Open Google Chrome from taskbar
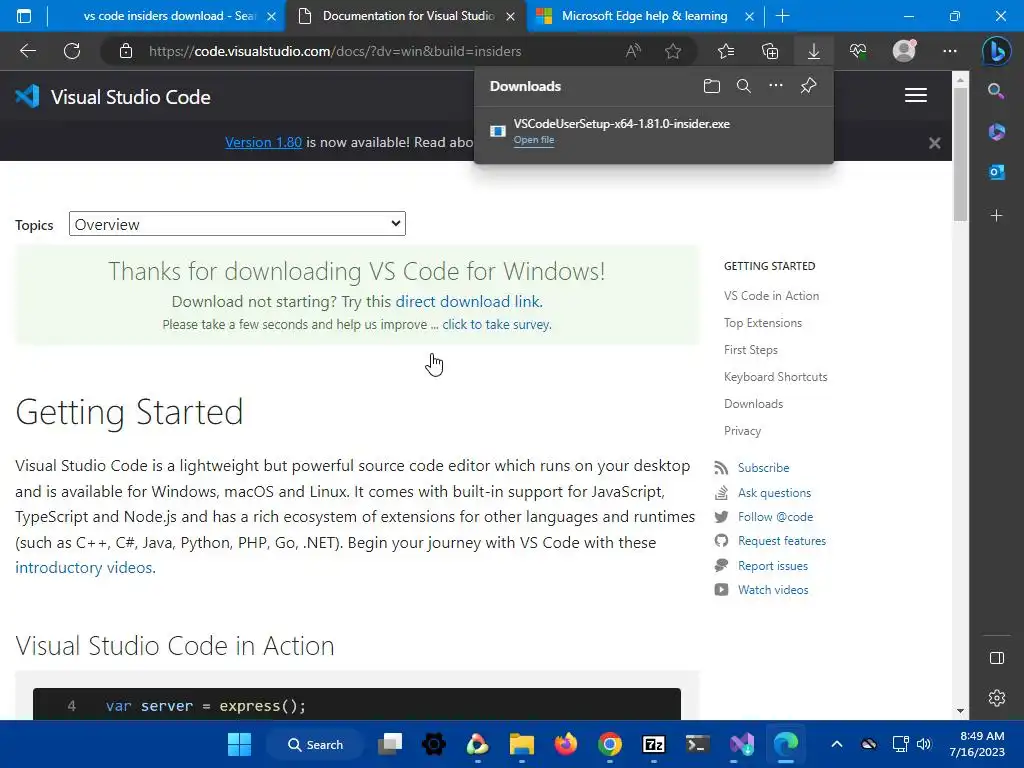1024x768 pixels. pos(609,744)
